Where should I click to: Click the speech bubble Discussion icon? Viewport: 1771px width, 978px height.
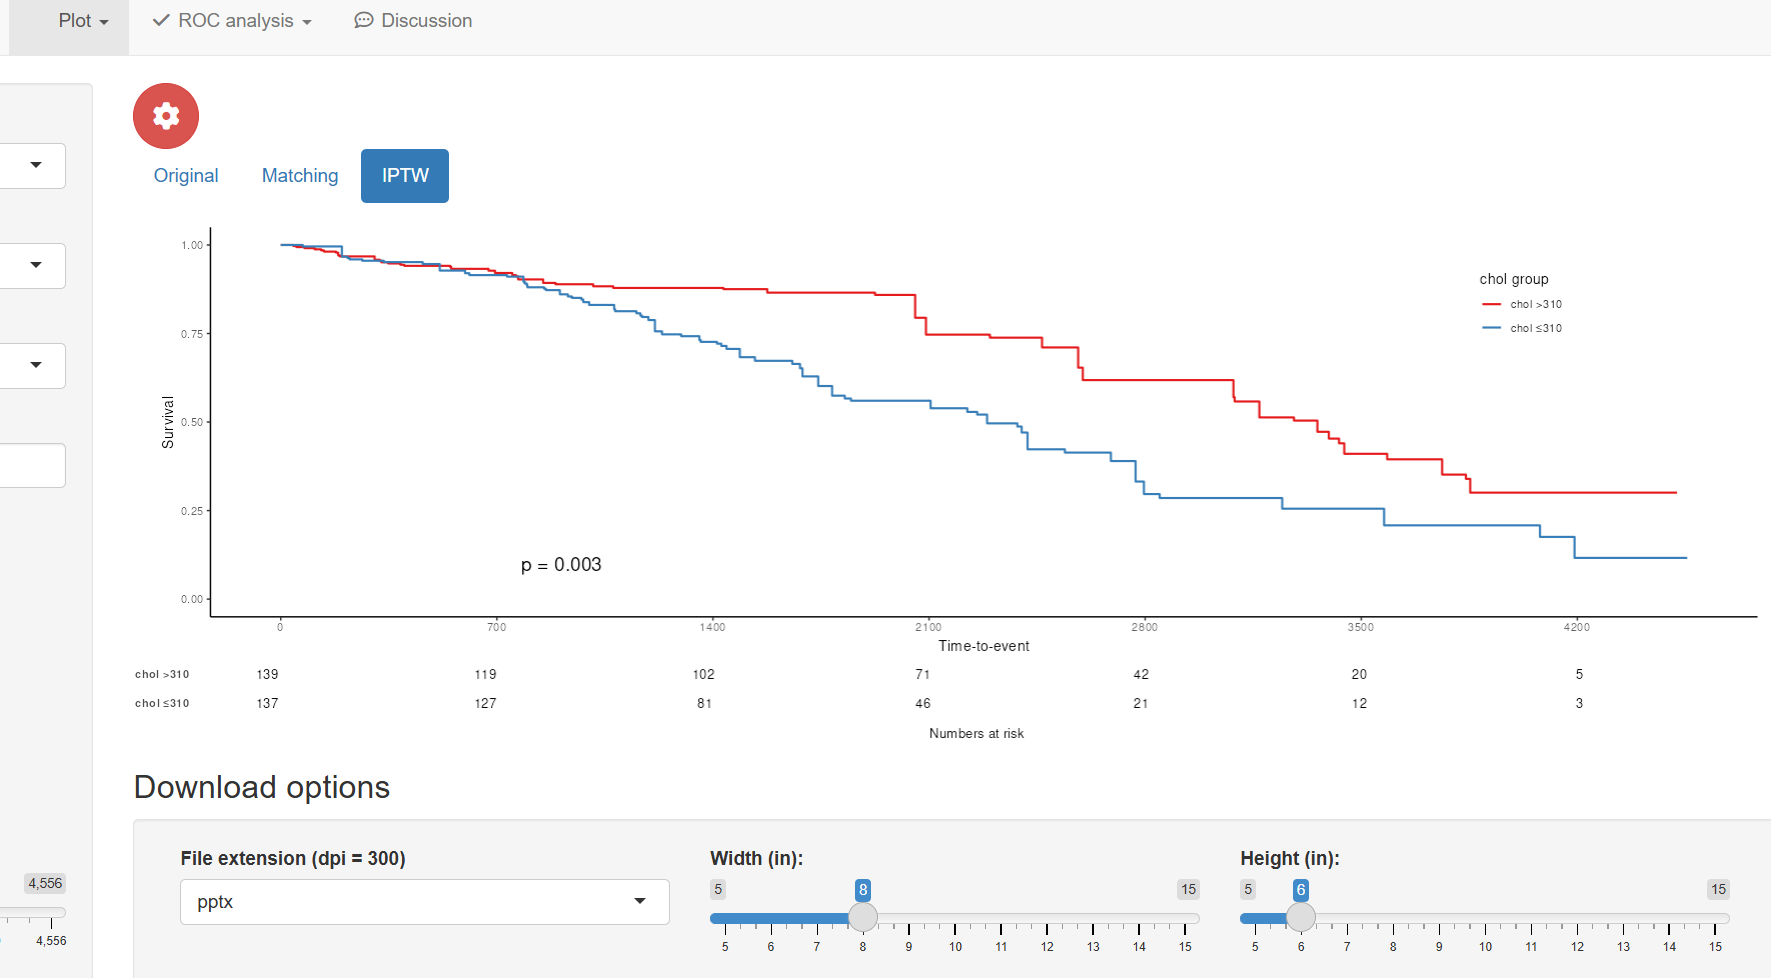coord(364,21)
